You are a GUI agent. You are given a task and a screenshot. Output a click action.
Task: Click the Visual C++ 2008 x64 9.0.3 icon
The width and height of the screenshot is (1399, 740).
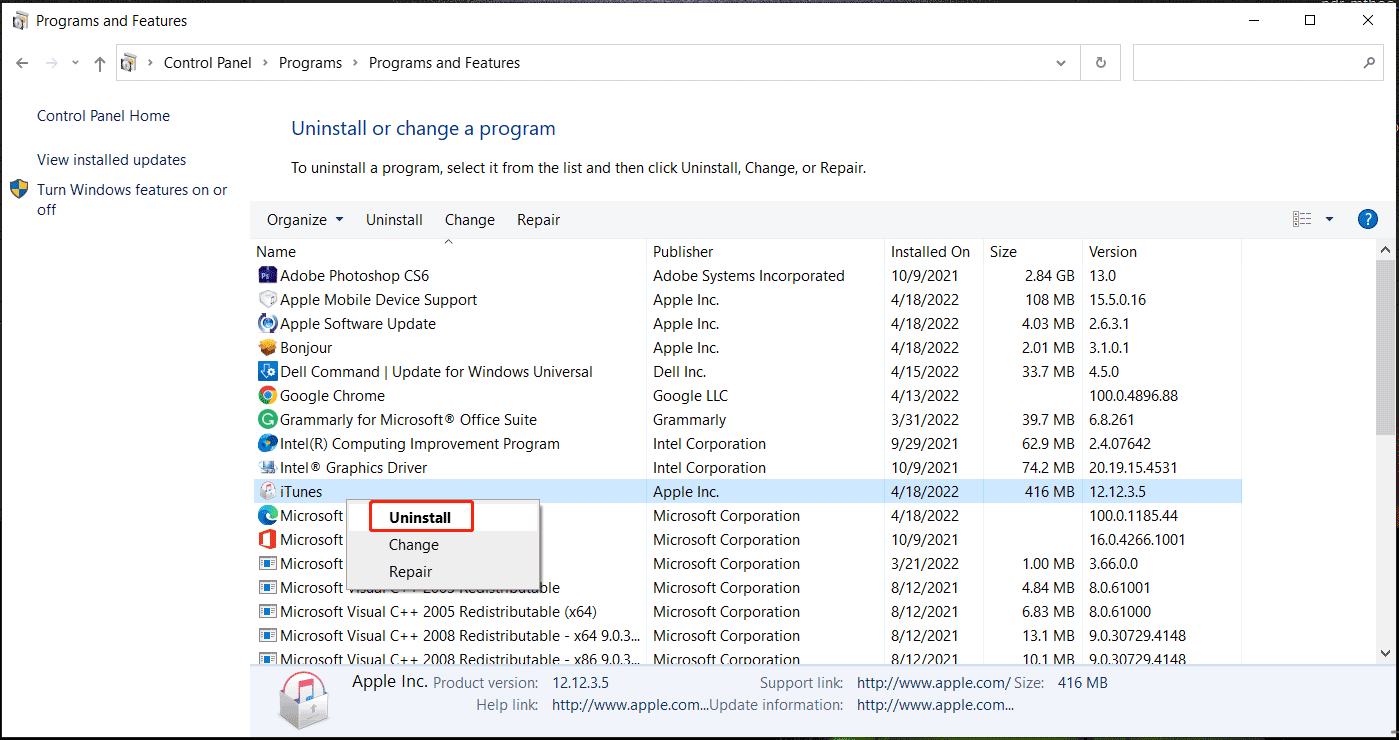pos(267,635)
